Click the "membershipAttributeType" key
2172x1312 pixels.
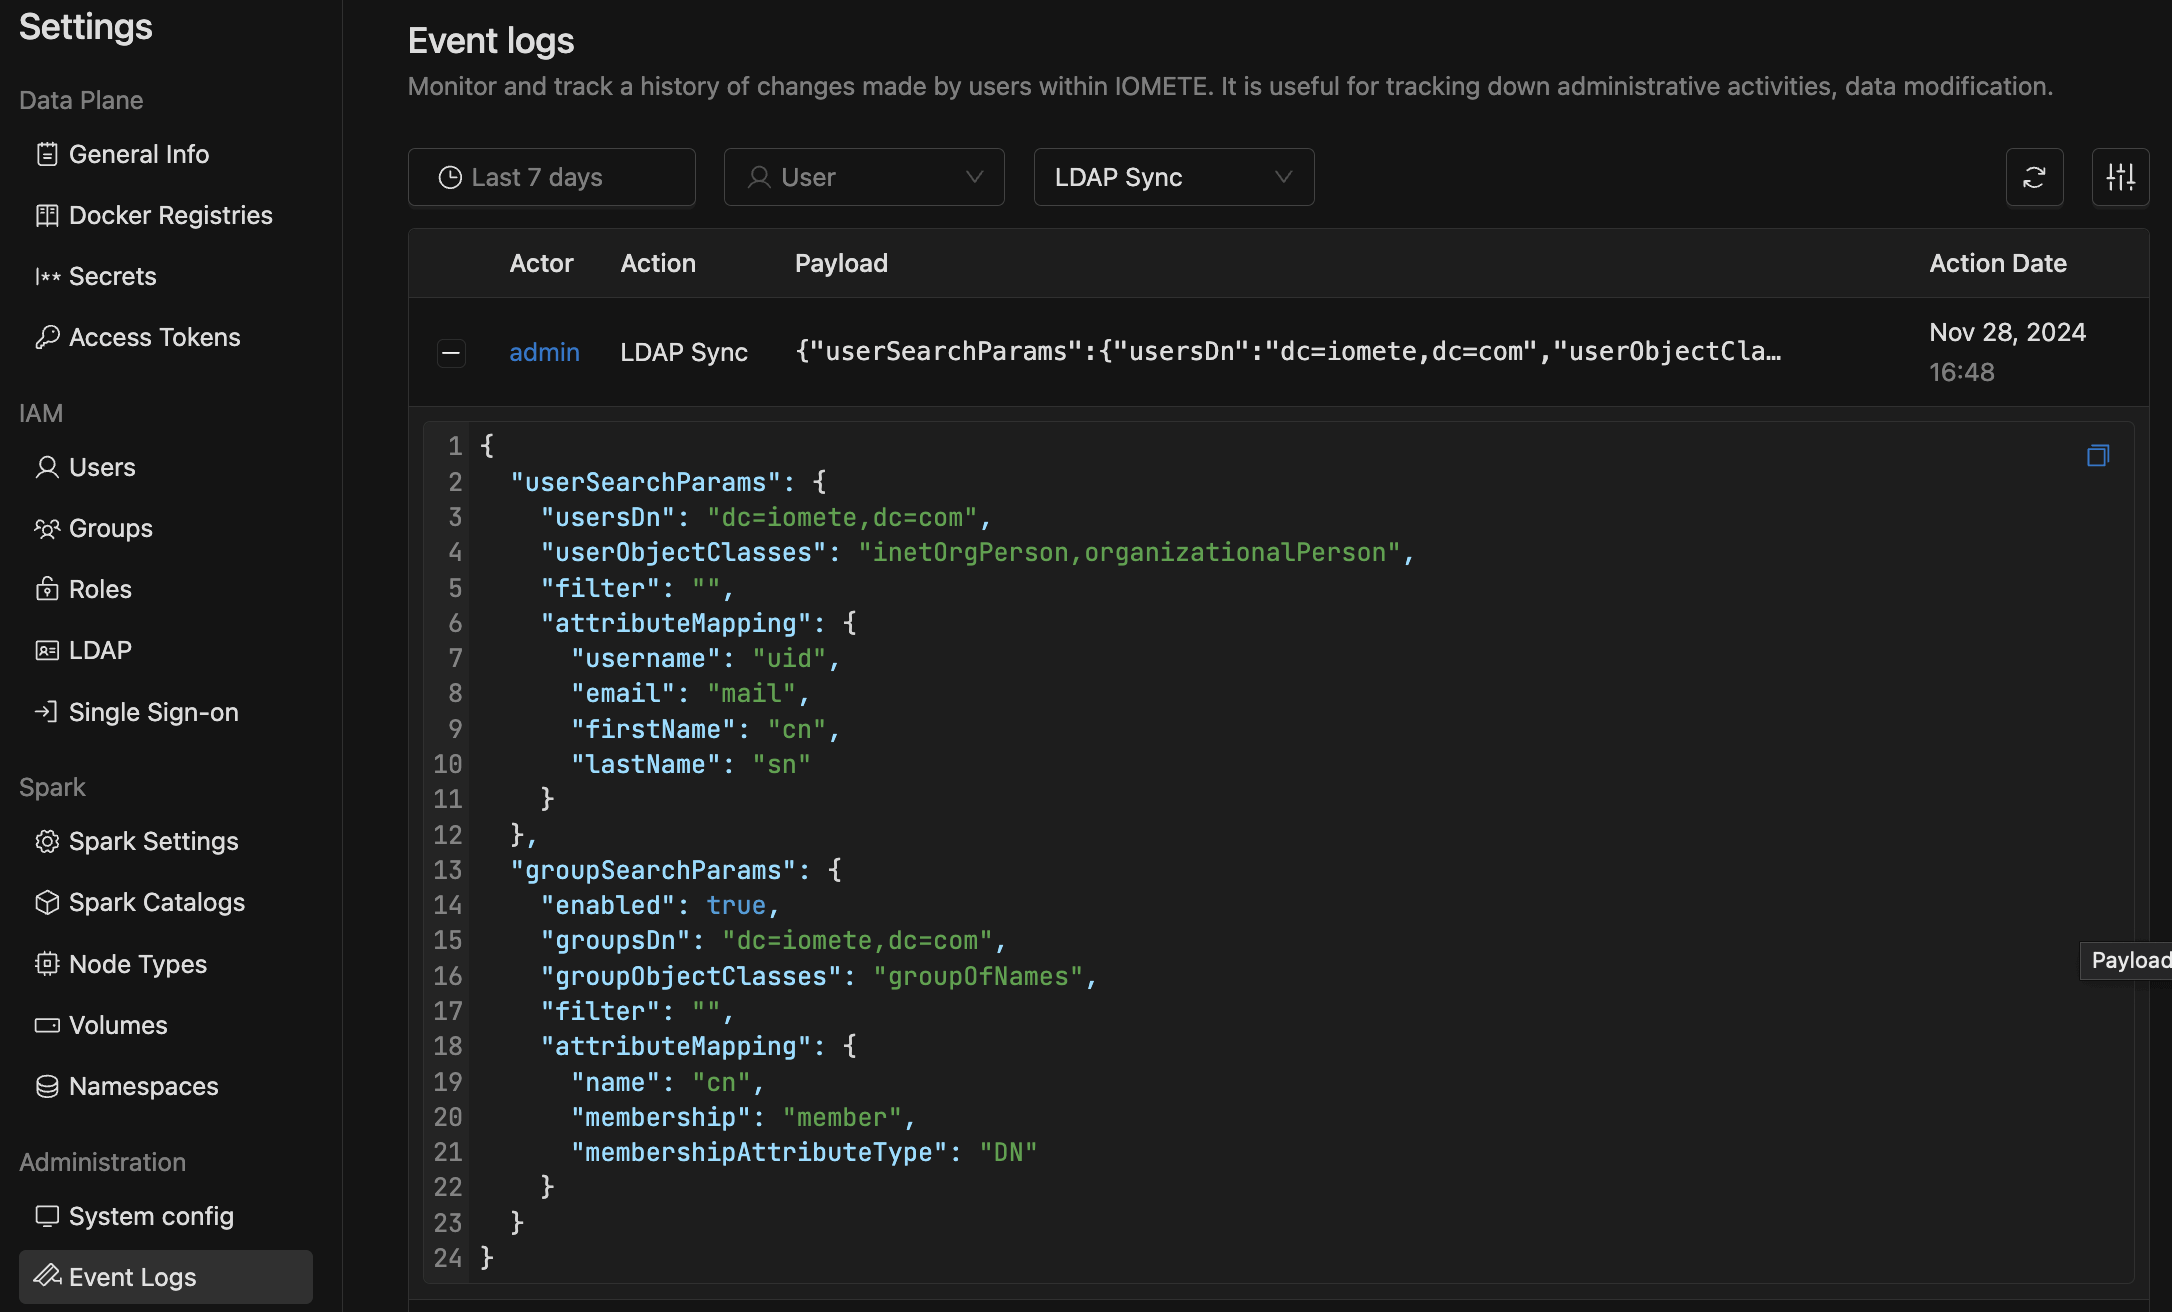759,1152
